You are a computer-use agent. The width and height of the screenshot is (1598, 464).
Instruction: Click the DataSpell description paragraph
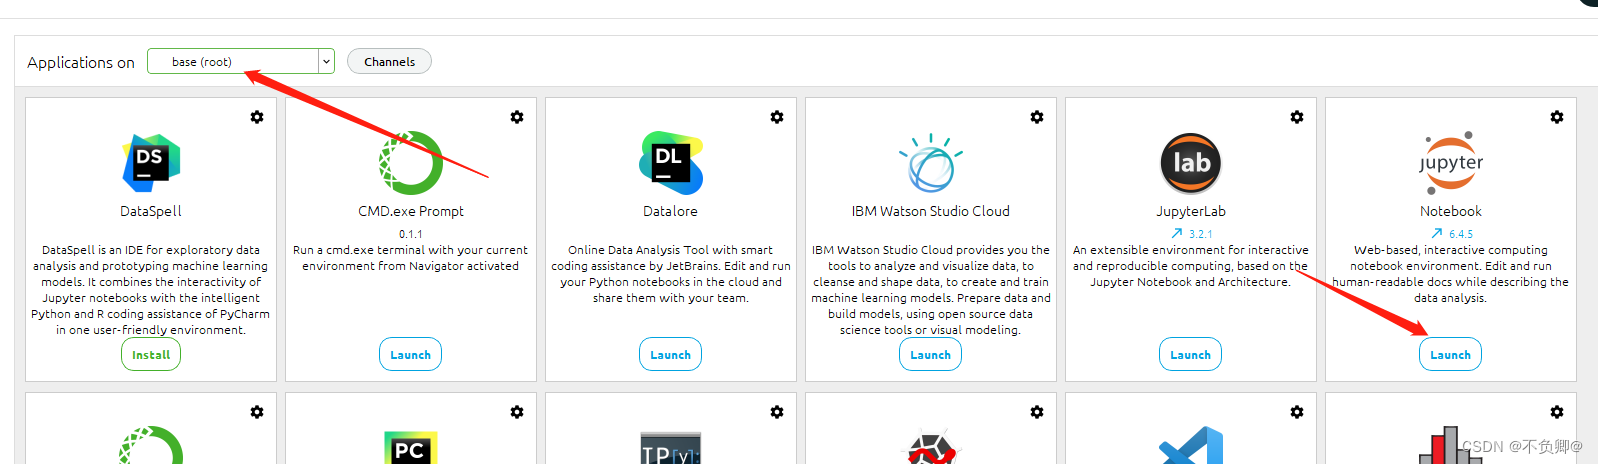tap(151, 290)
